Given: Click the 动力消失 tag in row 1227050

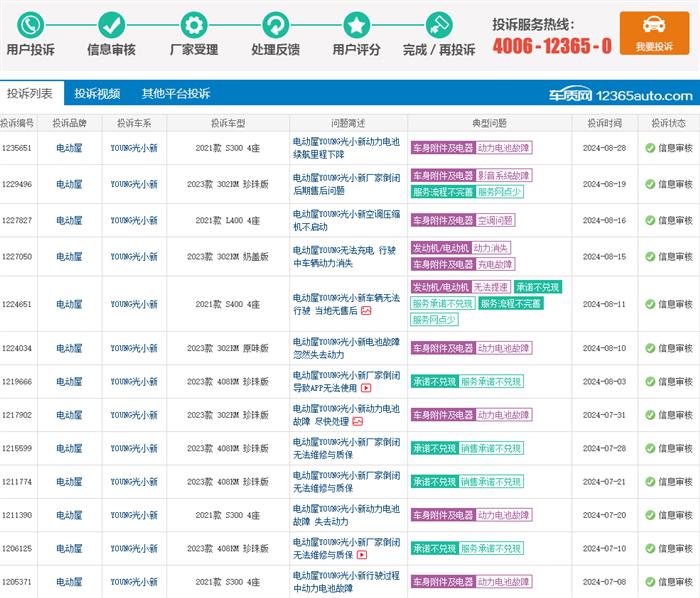Looking at the screenshot, I should click(491, 248).
